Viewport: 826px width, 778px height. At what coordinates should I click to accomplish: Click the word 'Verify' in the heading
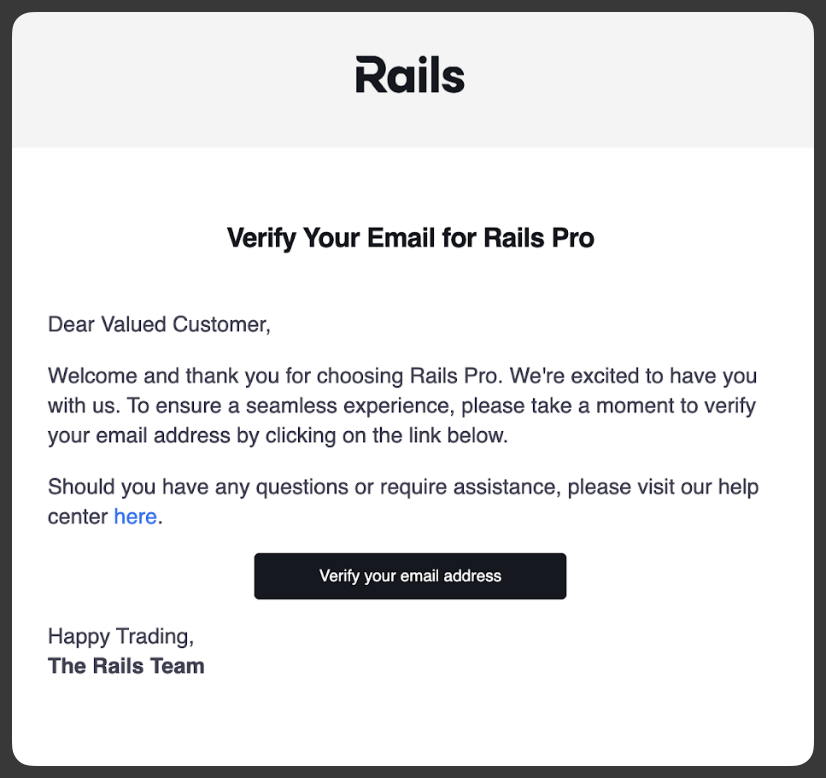click(x=262, y=239)
